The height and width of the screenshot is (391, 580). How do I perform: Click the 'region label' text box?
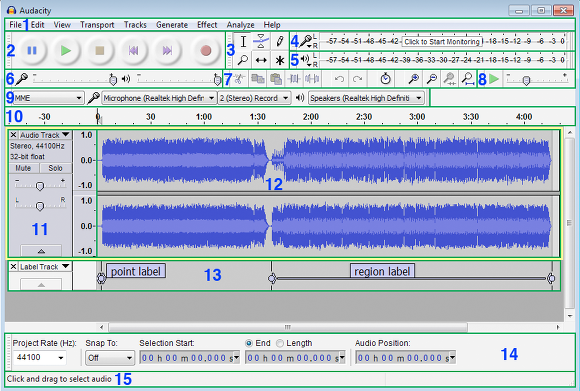pyautogui.click(x=382, y=271)
